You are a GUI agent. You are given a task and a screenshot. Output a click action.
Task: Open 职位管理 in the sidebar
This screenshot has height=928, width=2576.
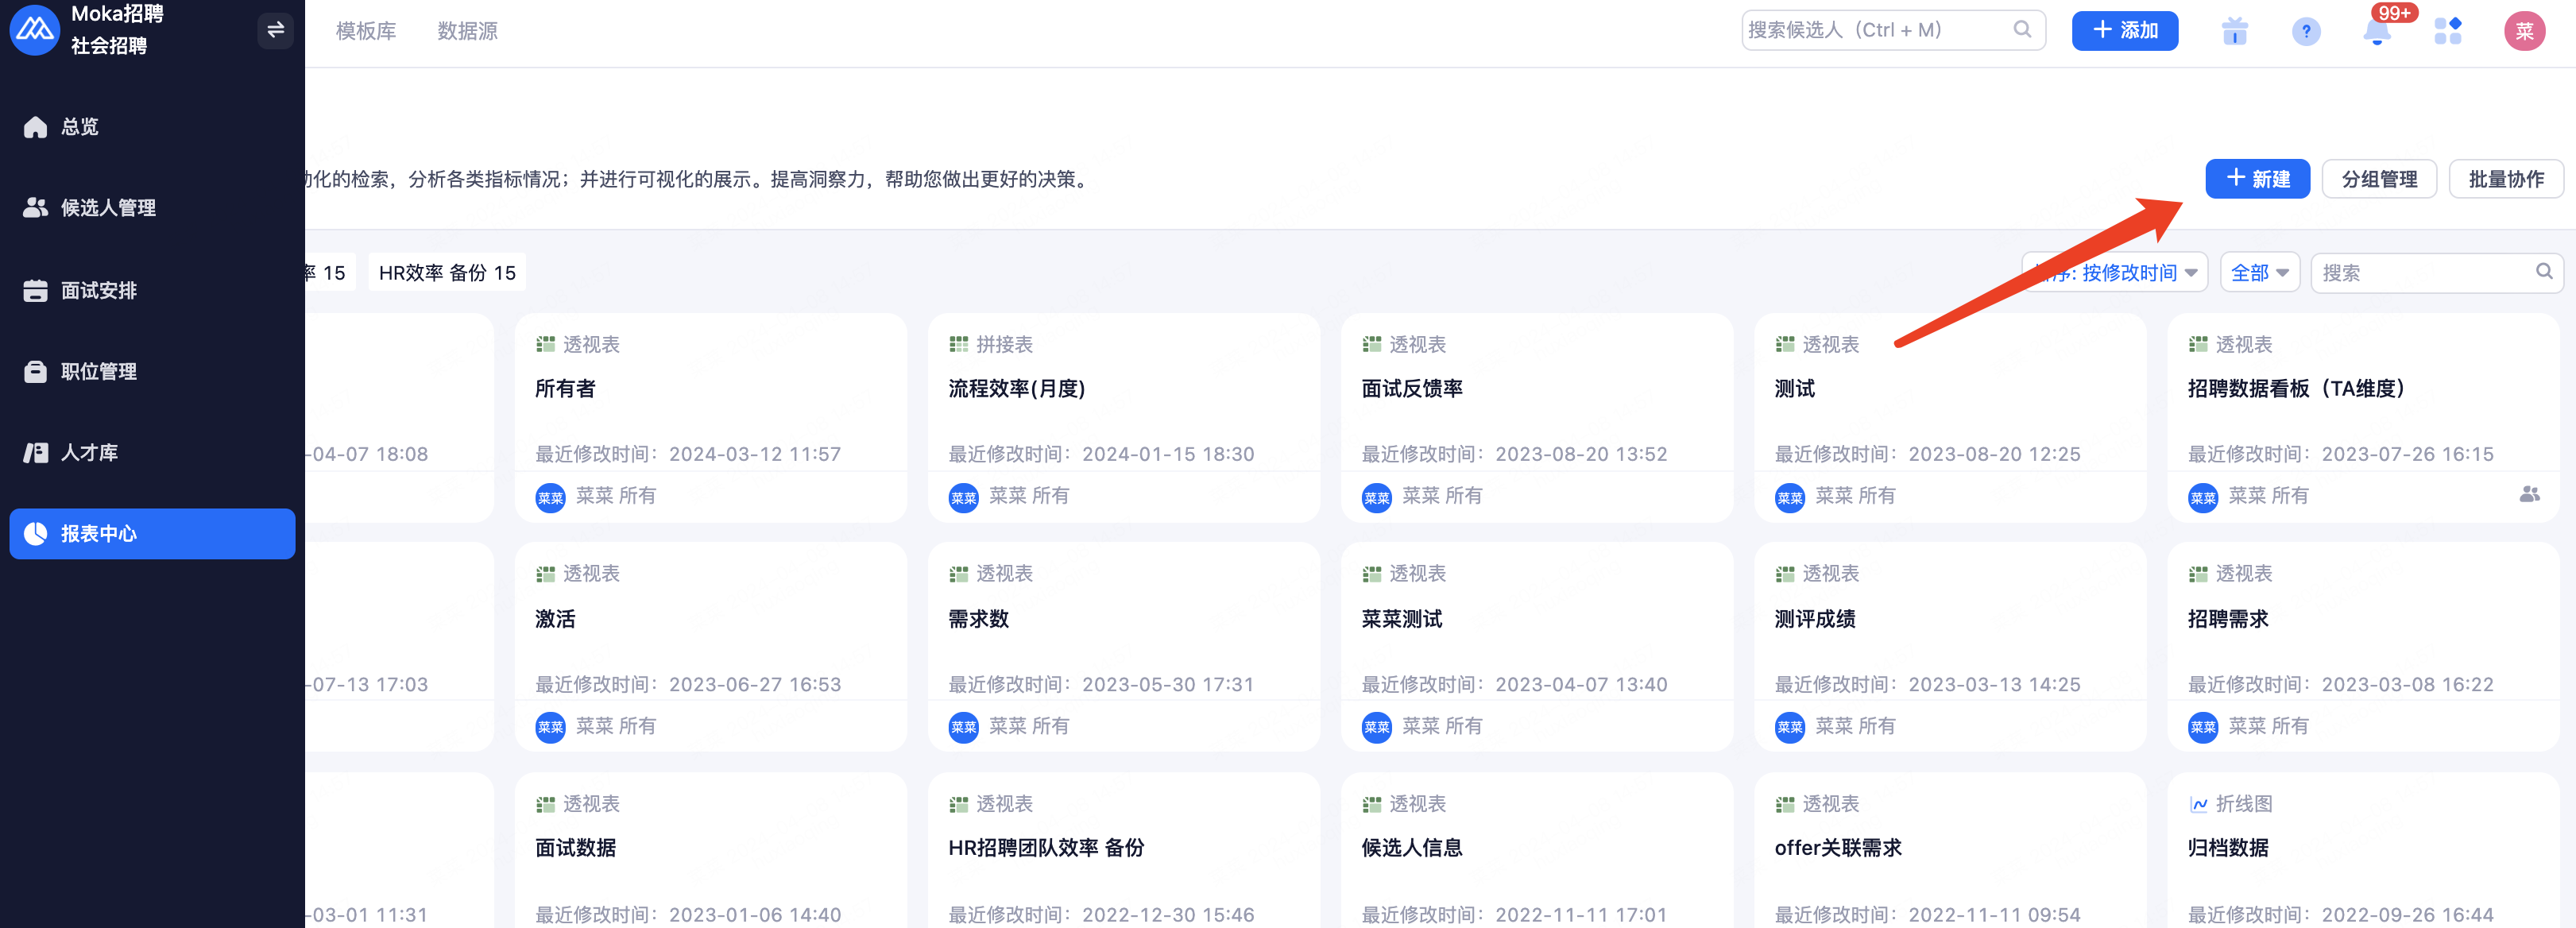pos(152,371)
